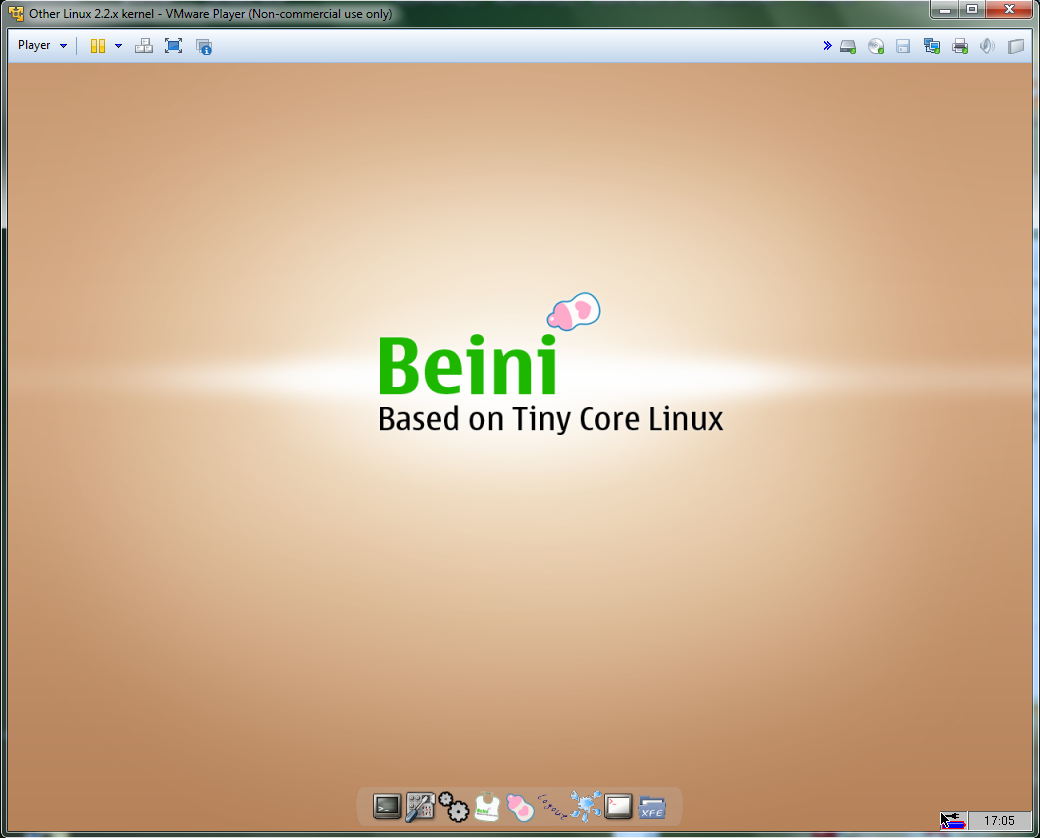Enter full screen mode
Screen dimensions: 1040x838
point(174,46)
